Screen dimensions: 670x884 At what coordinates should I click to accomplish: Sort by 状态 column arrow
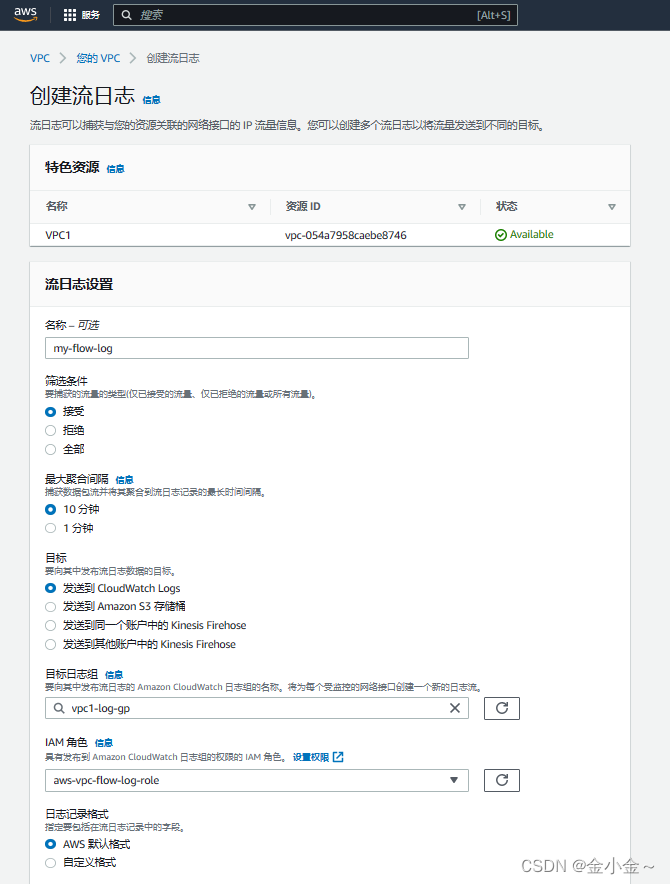coord(612,207)
